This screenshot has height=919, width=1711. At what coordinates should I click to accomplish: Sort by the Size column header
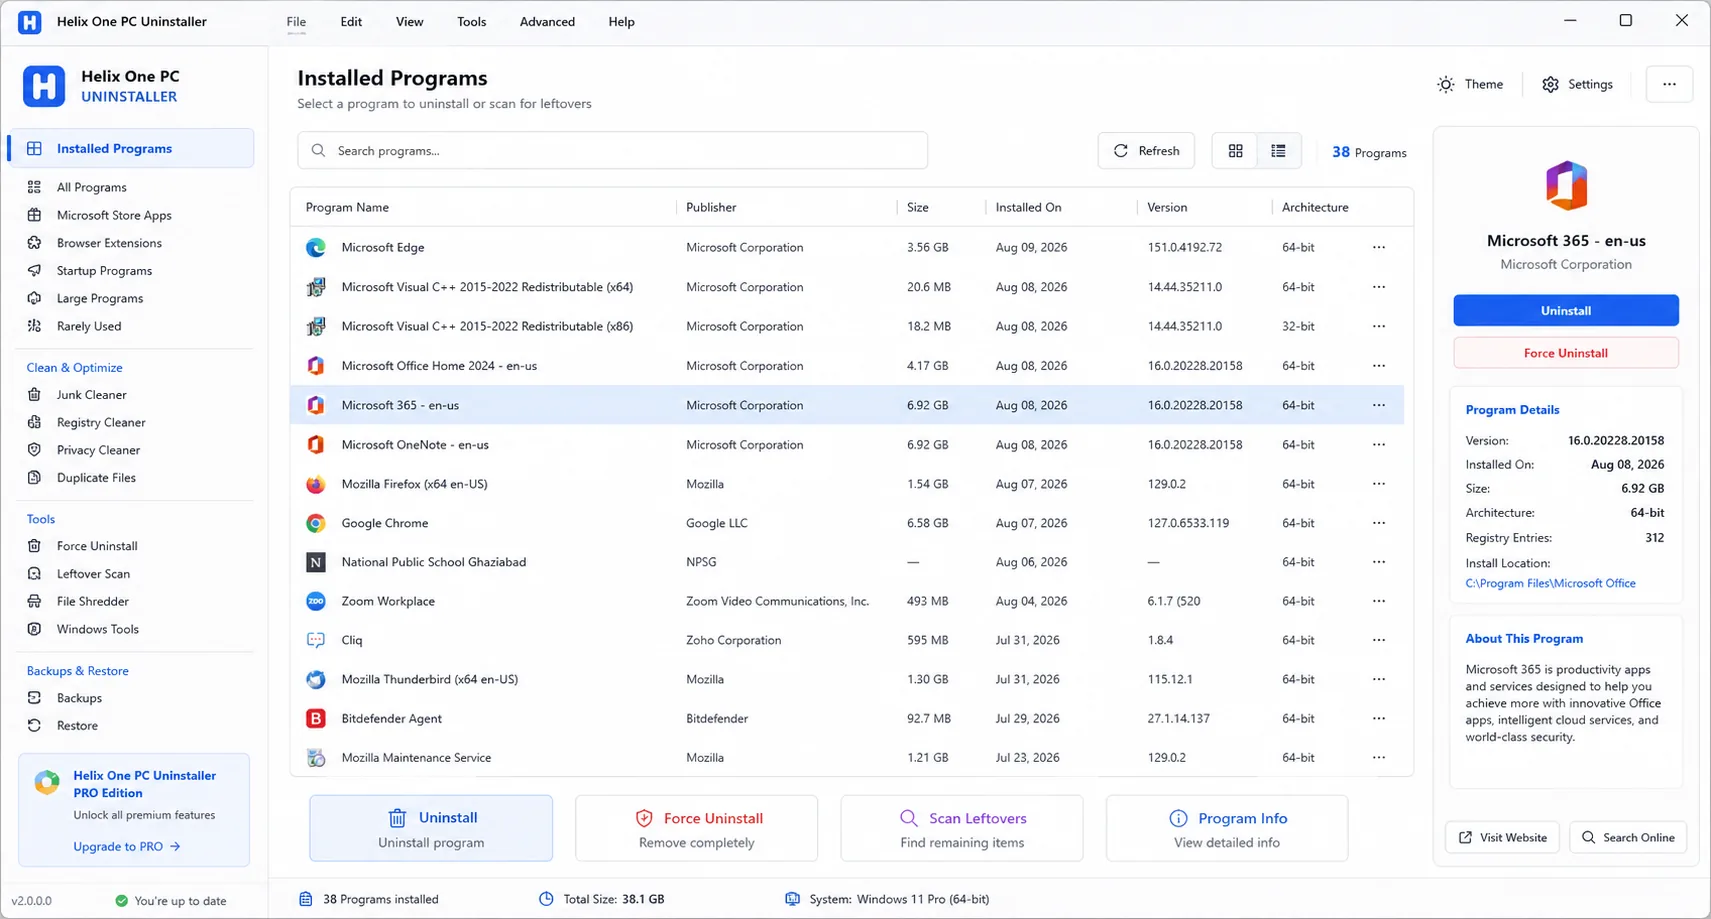click(918, 207)
